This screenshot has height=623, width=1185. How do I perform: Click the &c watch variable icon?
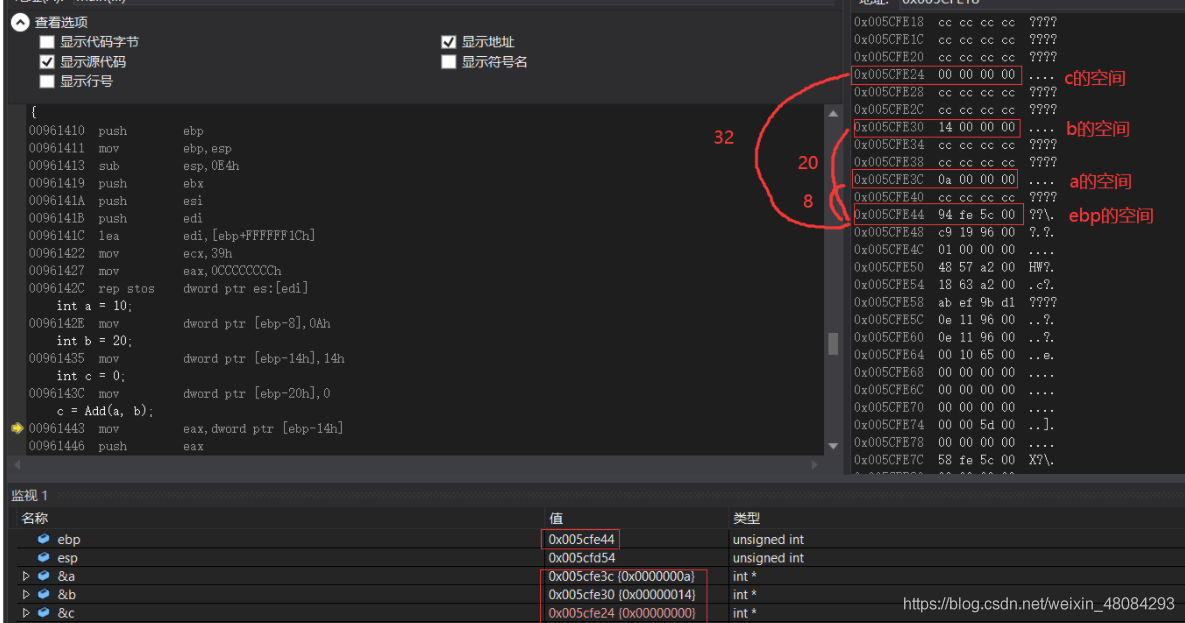[44, 613]
